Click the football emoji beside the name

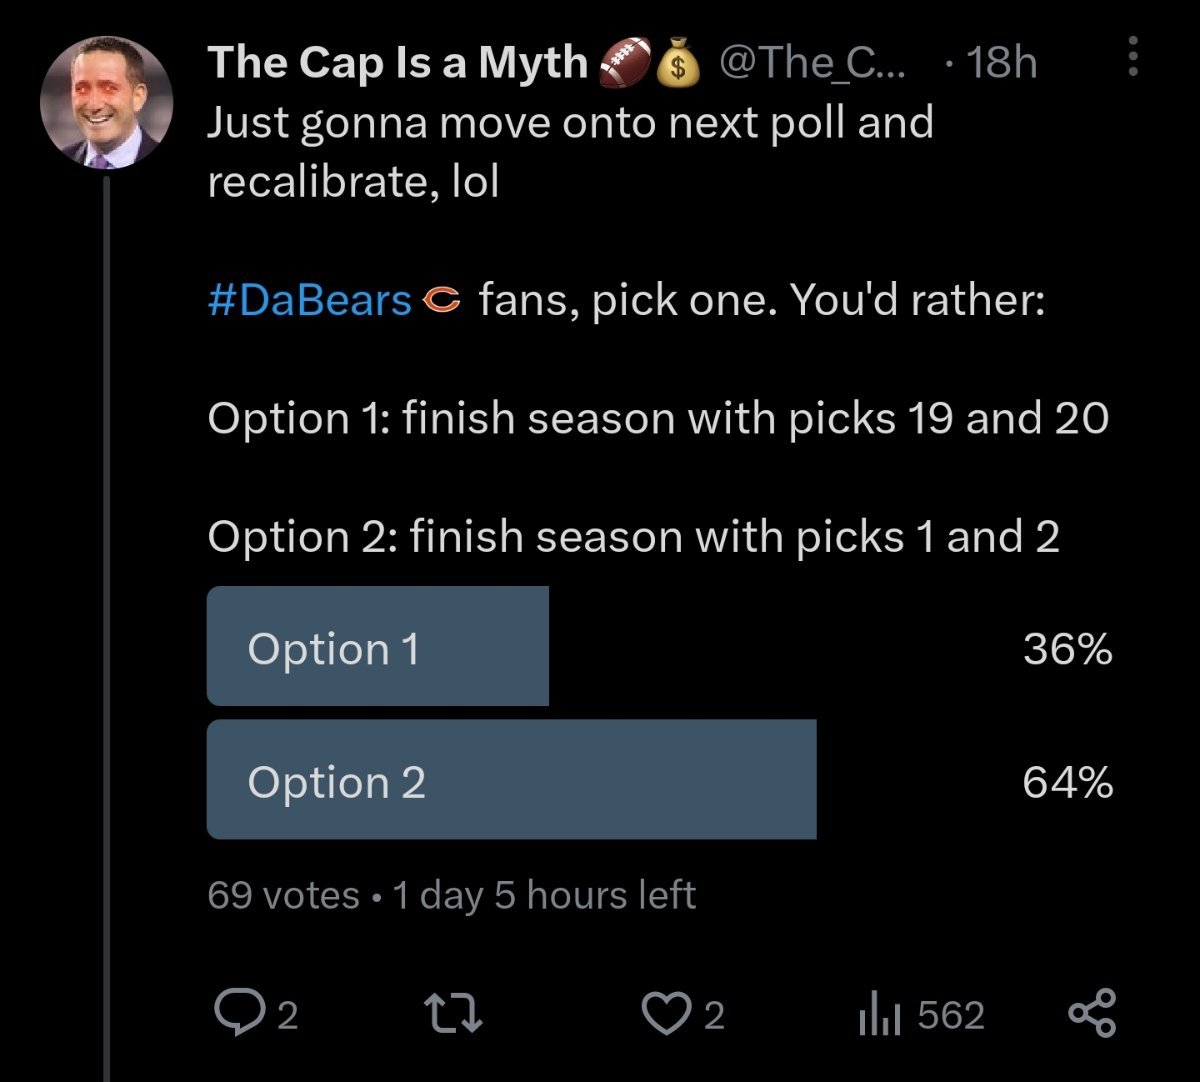point(624,64)
